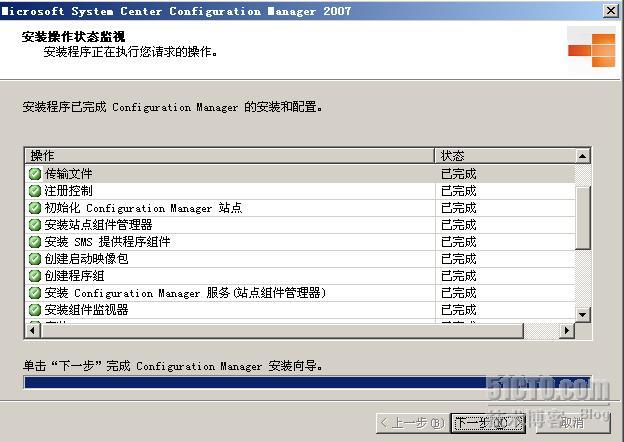The image size is (624, 442).
Task: Click the 下一步 (Next) button
Action: 489,423
